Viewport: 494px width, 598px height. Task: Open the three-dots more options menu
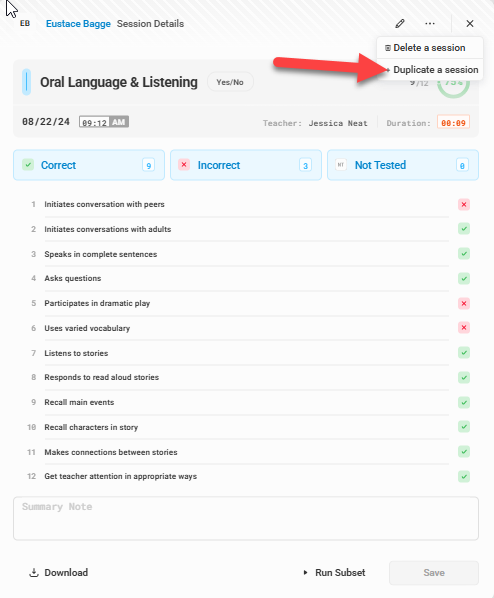pyautogui.click(x=430, y=24)
